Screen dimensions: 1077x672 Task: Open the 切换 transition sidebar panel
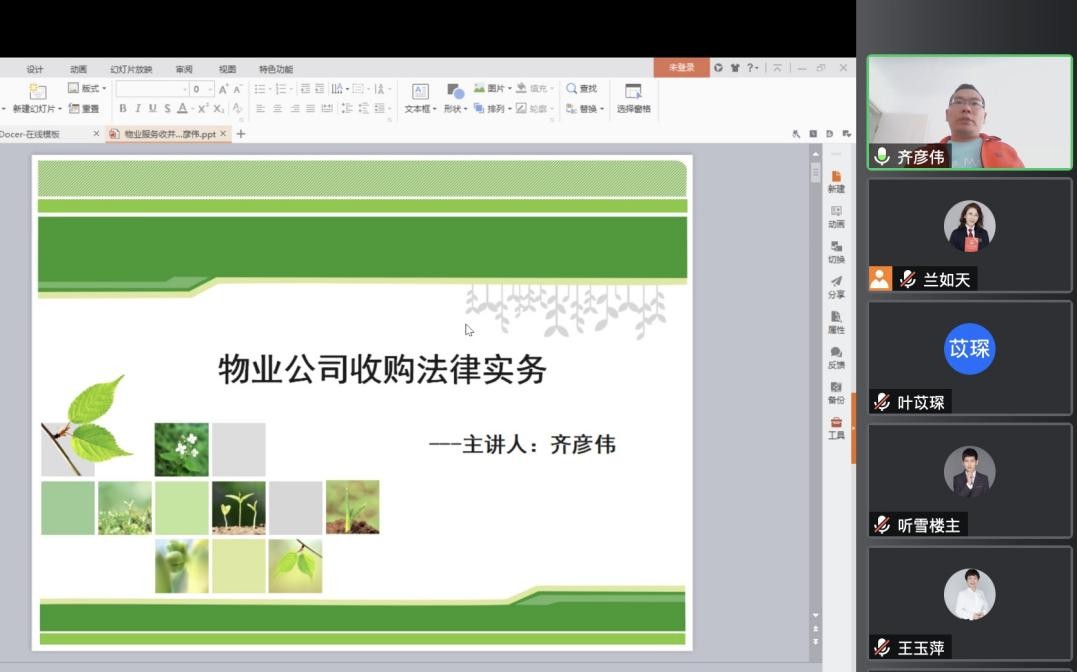pyautogui.click(x=836, y=251)
